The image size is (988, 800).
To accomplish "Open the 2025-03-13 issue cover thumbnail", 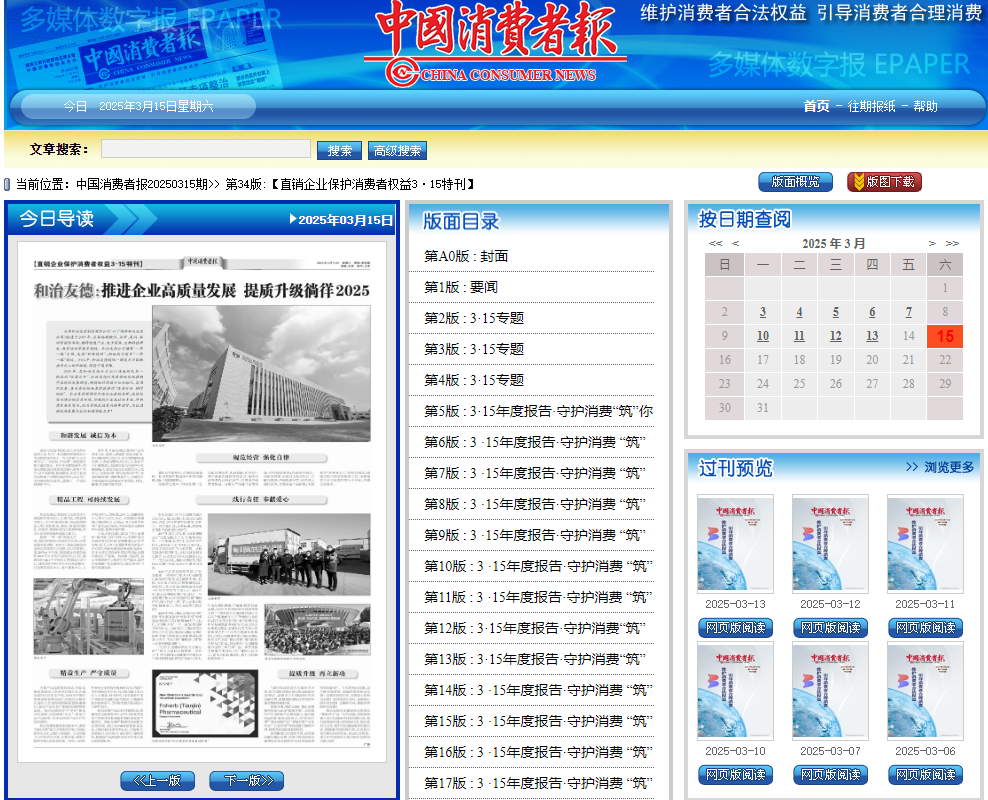I will pyautogui.click(x=735, y=544).
